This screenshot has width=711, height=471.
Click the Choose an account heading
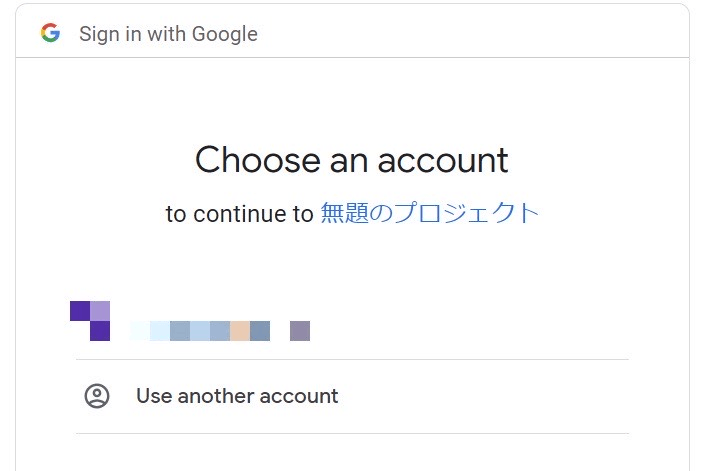351,160
